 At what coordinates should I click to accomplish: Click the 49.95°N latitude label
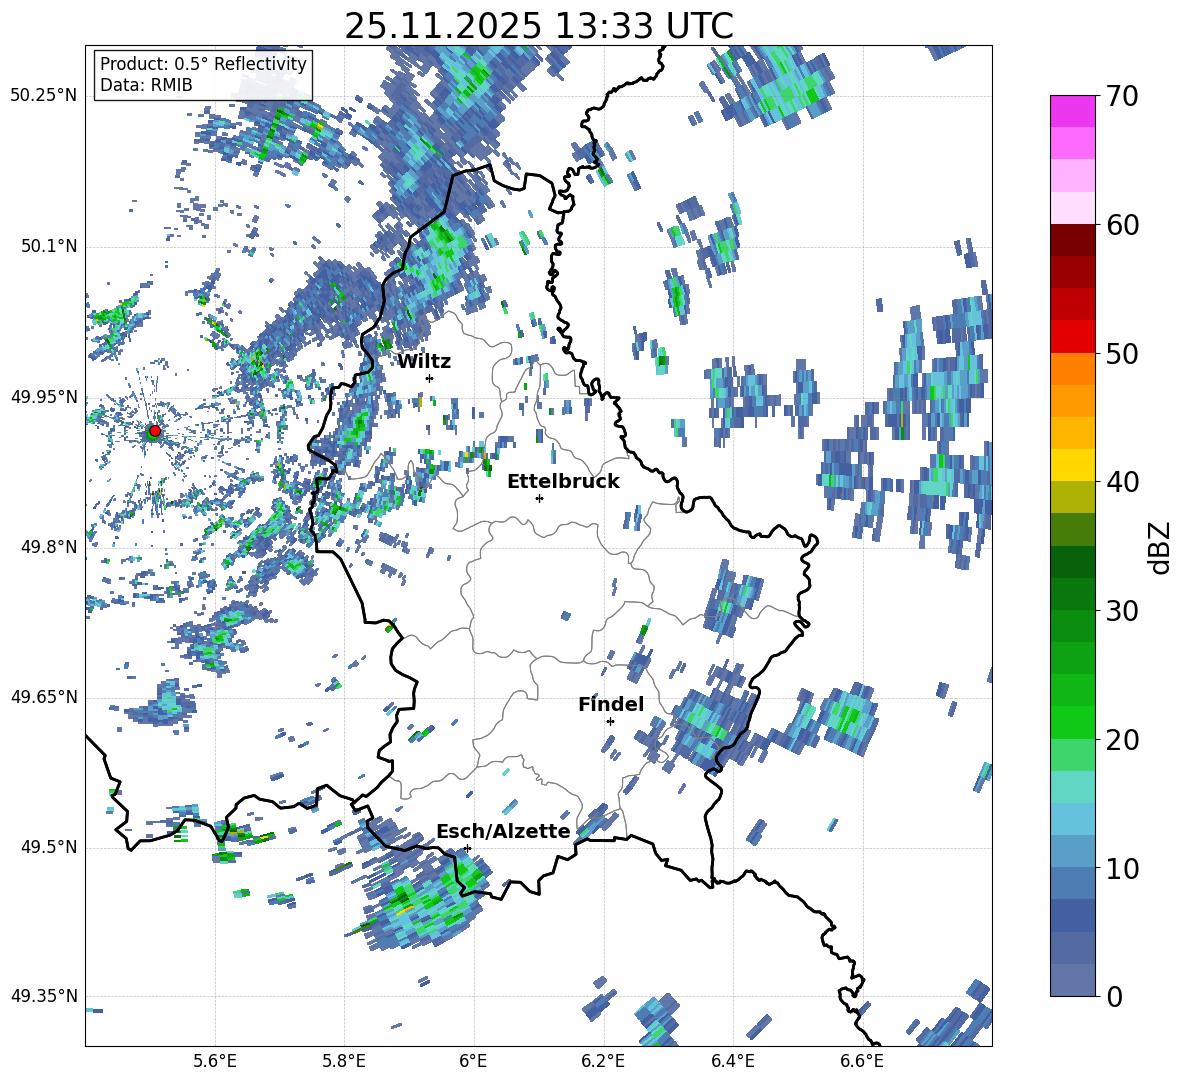click(x=44, y=396)
